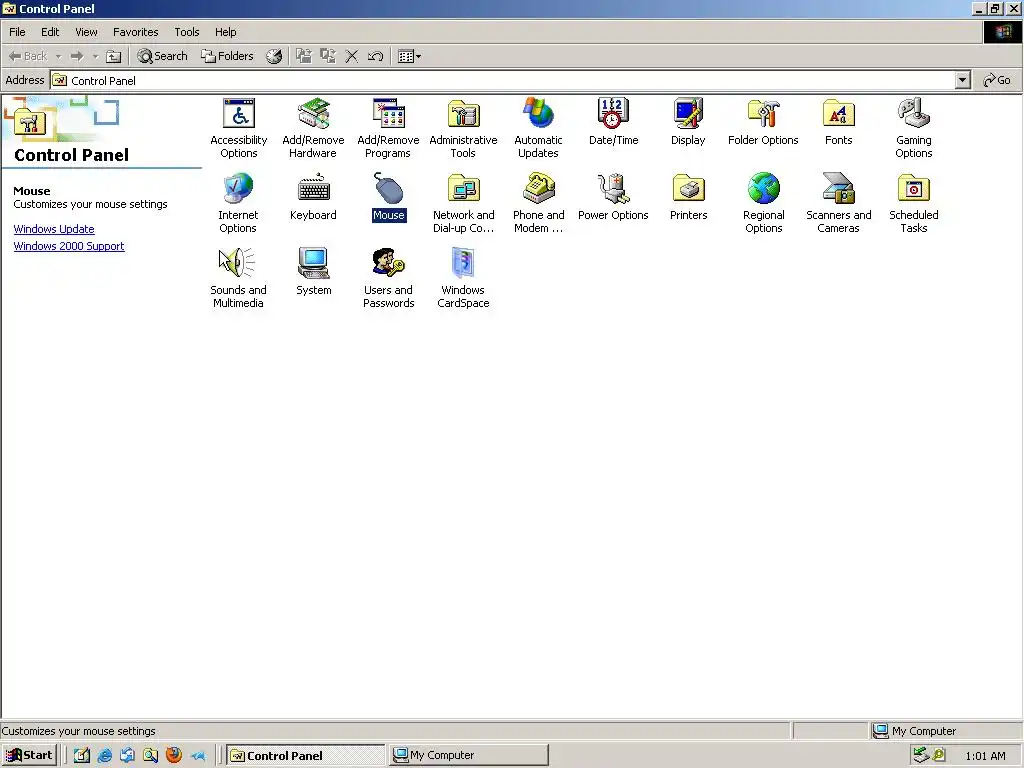Open Regional Options applet
The height and width of the screenshot is (768, 1024).
pyautogui.click(x=763, y=203)
